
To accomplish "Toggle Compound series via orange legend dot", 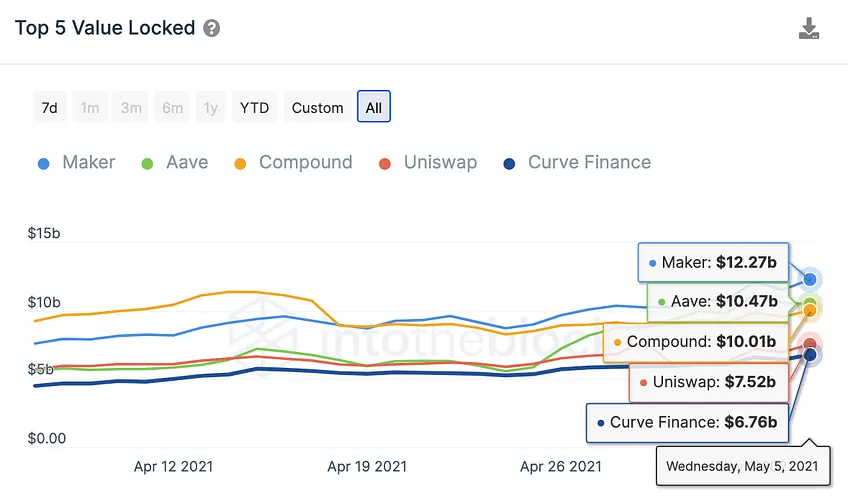I will (240, 163).
